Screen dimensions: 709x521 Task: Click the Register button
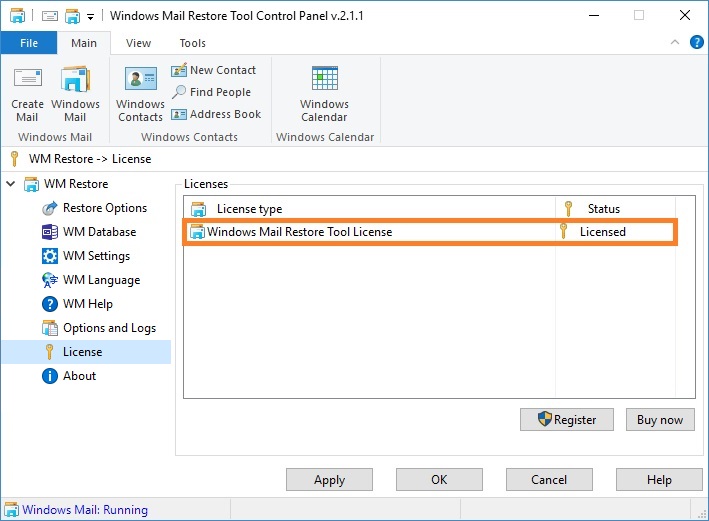point(567,420)
